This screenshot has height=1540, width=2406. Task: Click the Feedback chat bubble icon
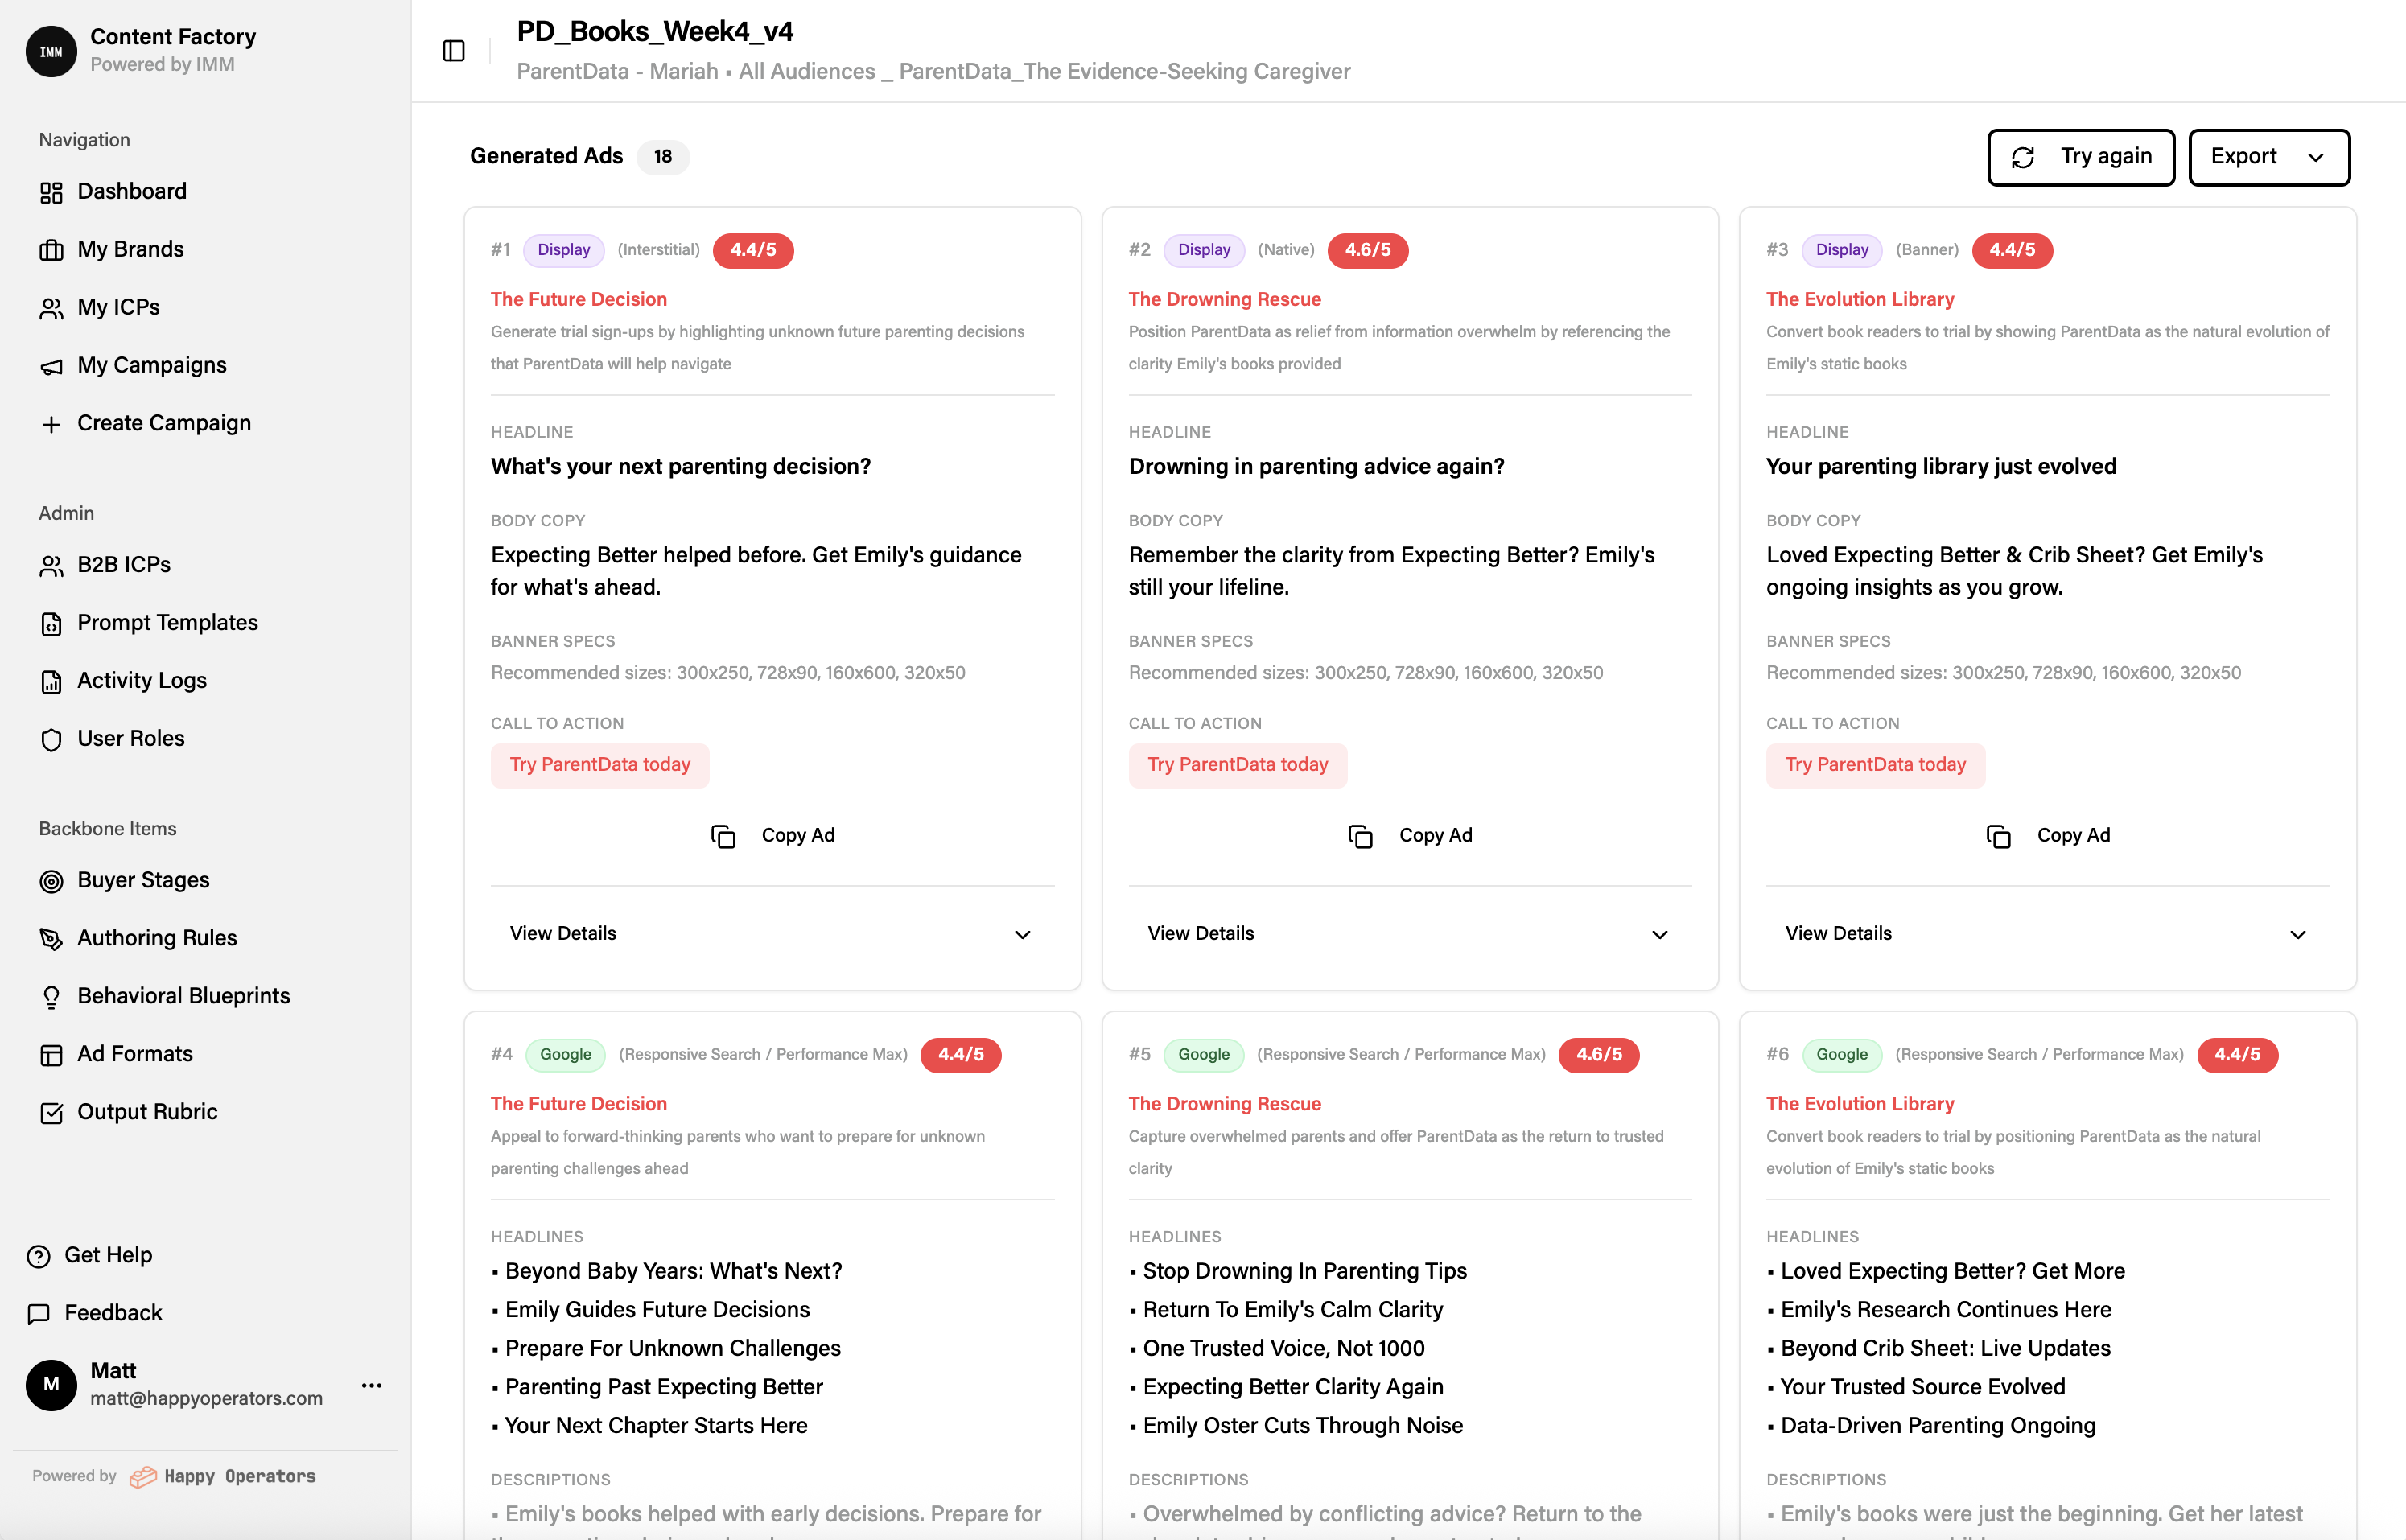[39, 1313]
